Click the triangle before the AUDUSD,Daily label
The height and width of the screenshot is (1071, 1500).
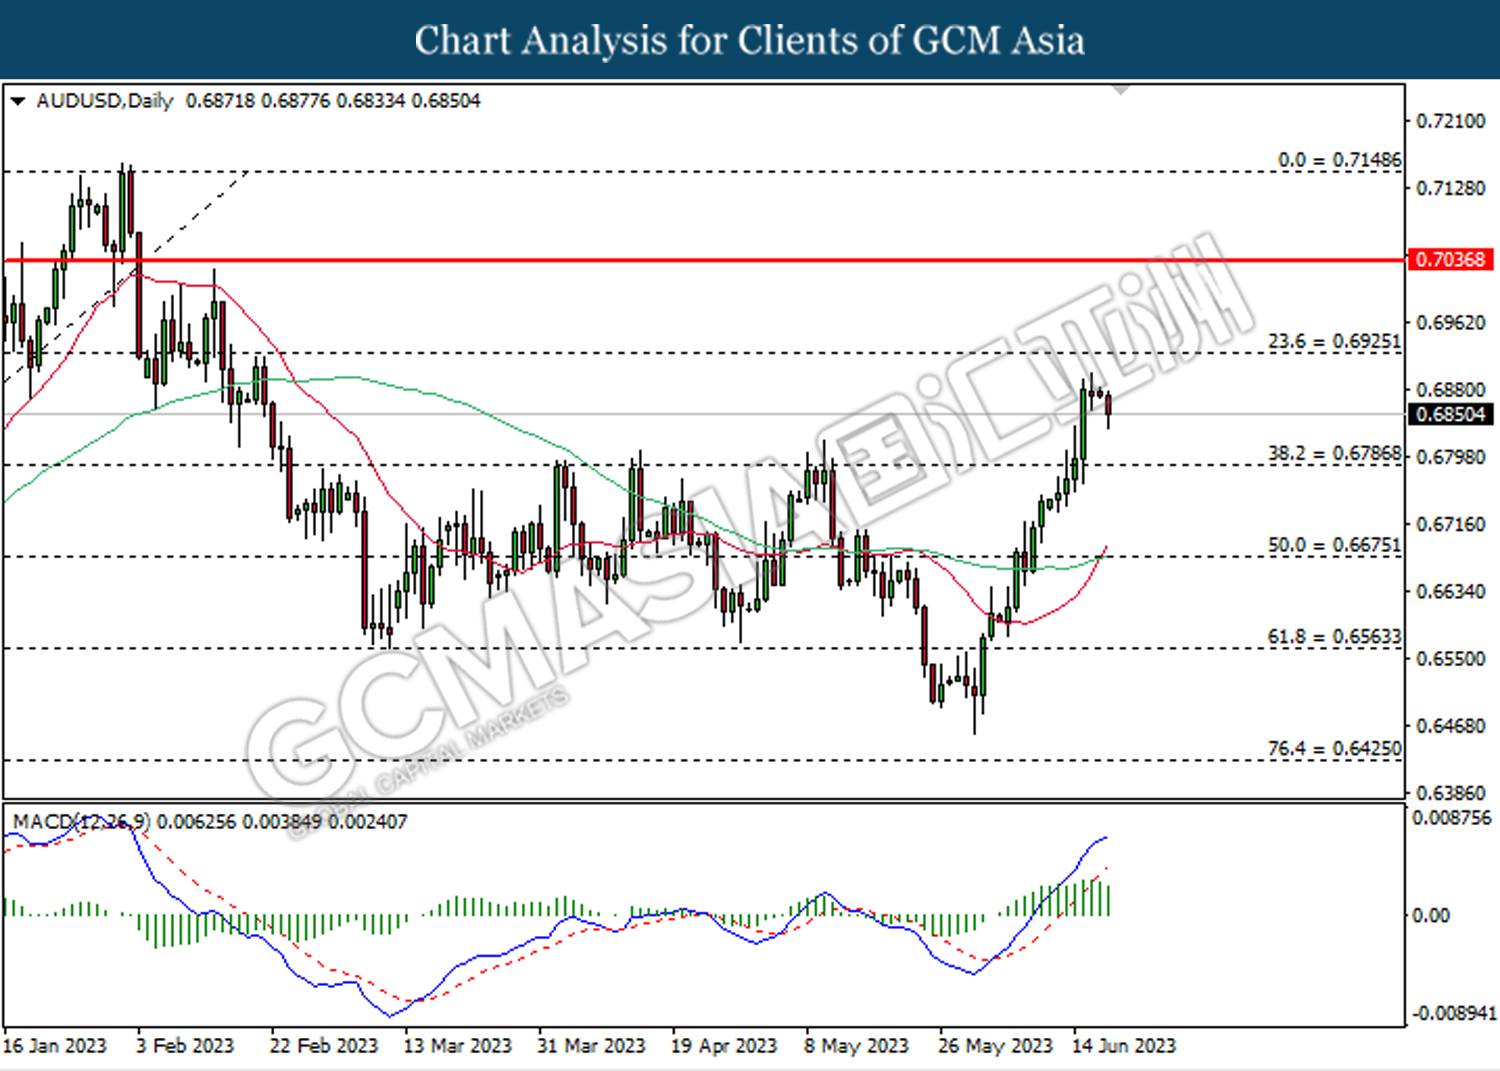tap(17, 101)
